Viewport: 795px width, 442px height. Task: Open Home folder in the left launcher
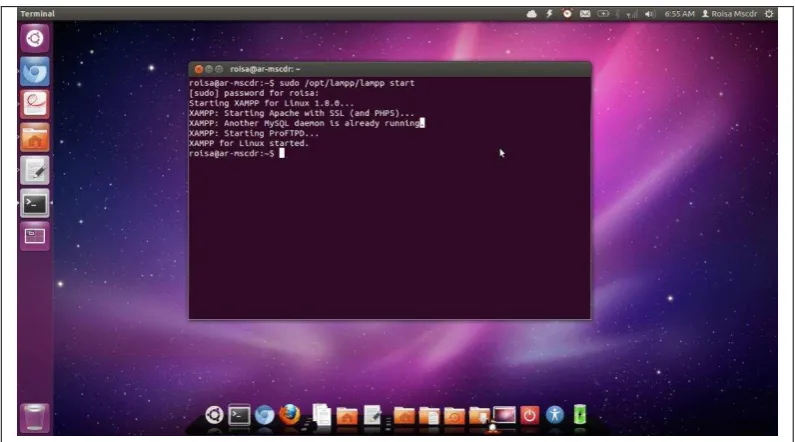[x=34, y=138]
